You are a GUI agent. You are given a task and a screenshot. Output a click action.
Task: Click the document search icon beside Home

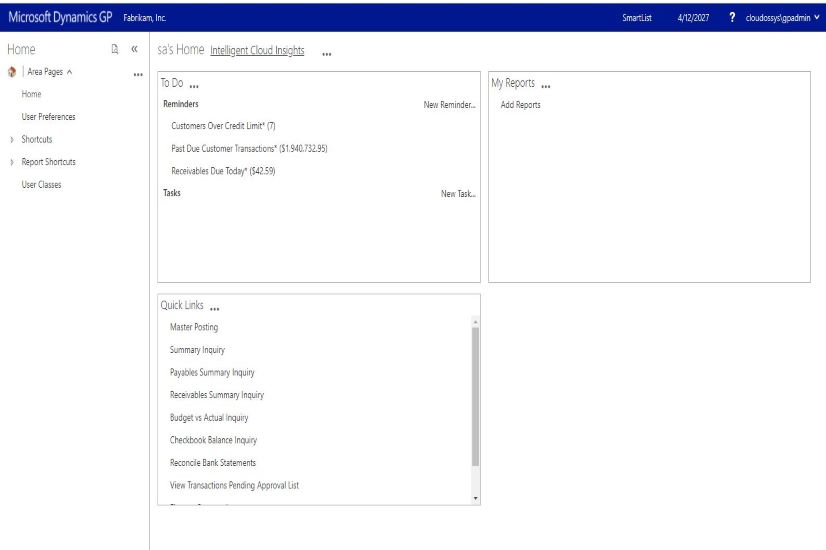115,49
